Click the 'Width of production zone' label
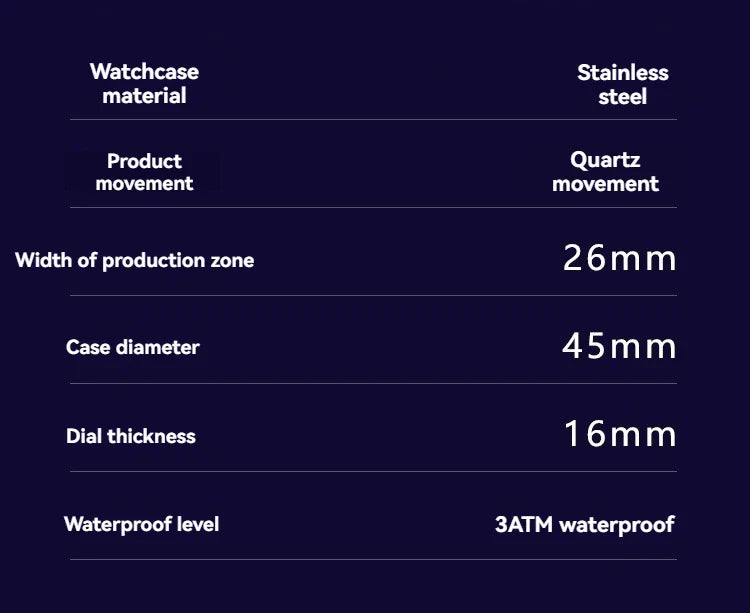Viewport: 750px width, 613px height. tap(135, 261)
